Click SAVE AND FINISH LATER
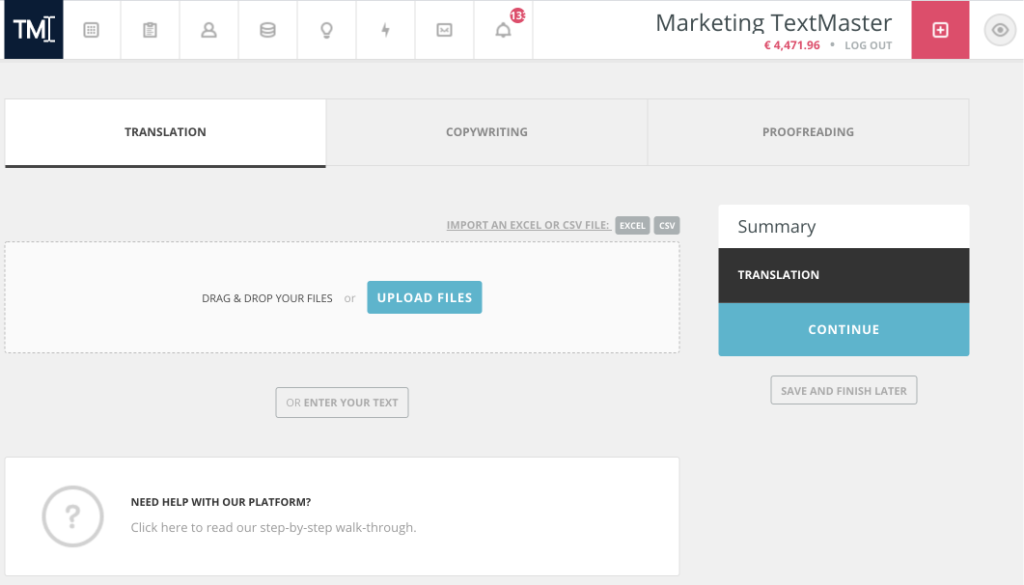This screenshot has height=585, width=1024. tap(843, 390)
